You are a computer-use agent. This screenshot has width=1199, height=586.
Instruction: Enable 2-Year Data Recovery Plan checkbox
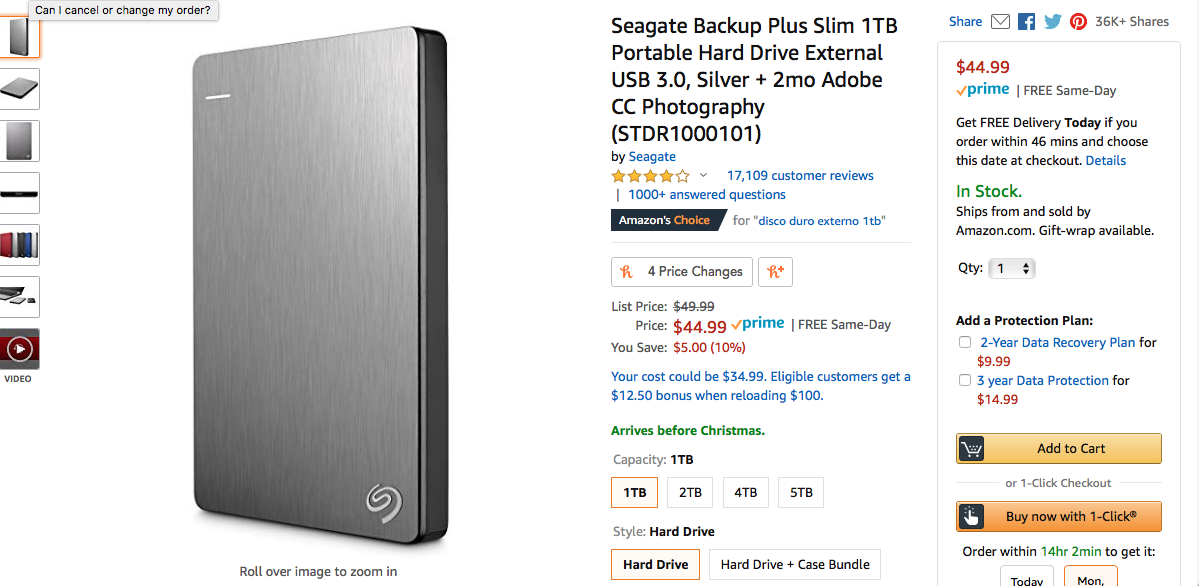[965, 342]
